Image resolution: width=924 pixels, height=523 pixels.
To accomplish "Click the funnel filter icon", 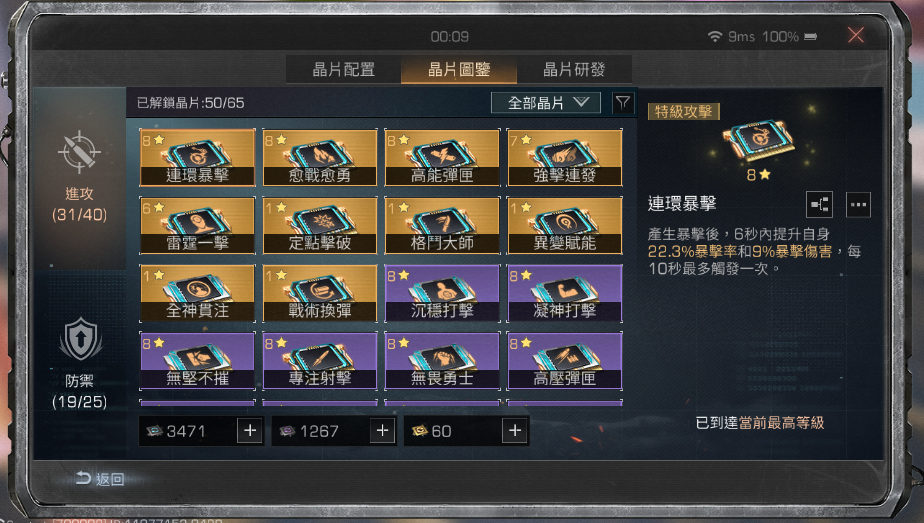I will point(622,103).
